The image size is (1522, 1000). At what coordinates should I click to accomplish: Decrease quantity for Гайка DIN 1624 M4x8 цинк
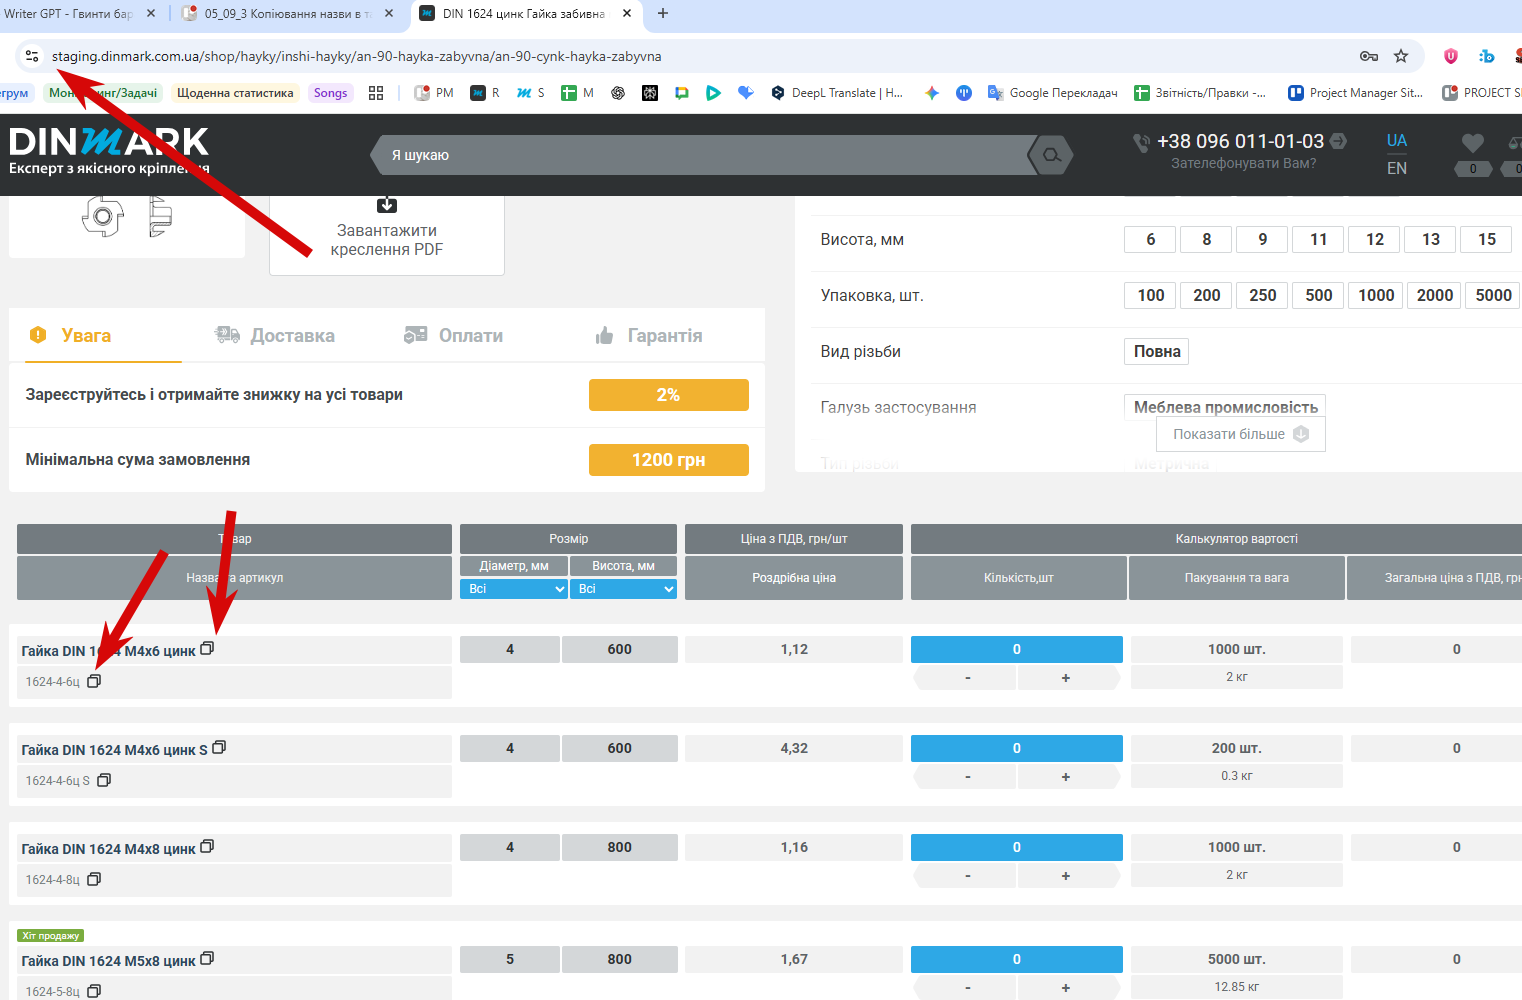[x=967, y=876]
